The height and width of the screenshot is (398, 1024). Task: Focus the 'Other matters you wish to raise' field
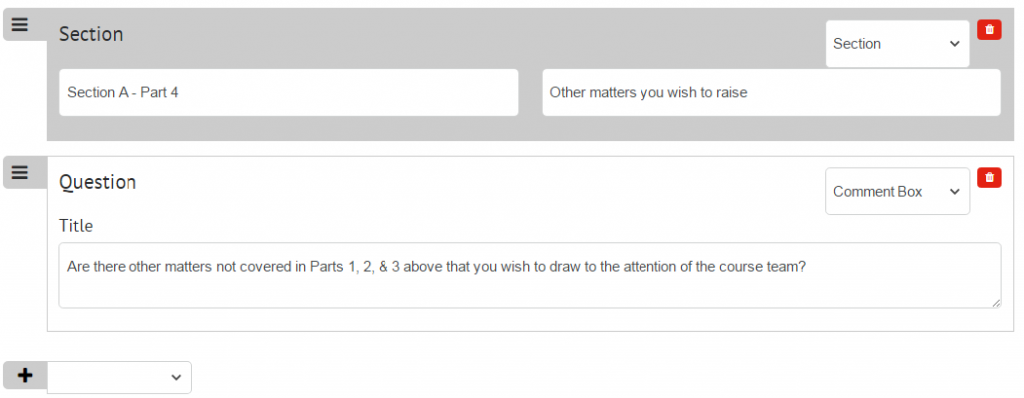tap(771, 92)
